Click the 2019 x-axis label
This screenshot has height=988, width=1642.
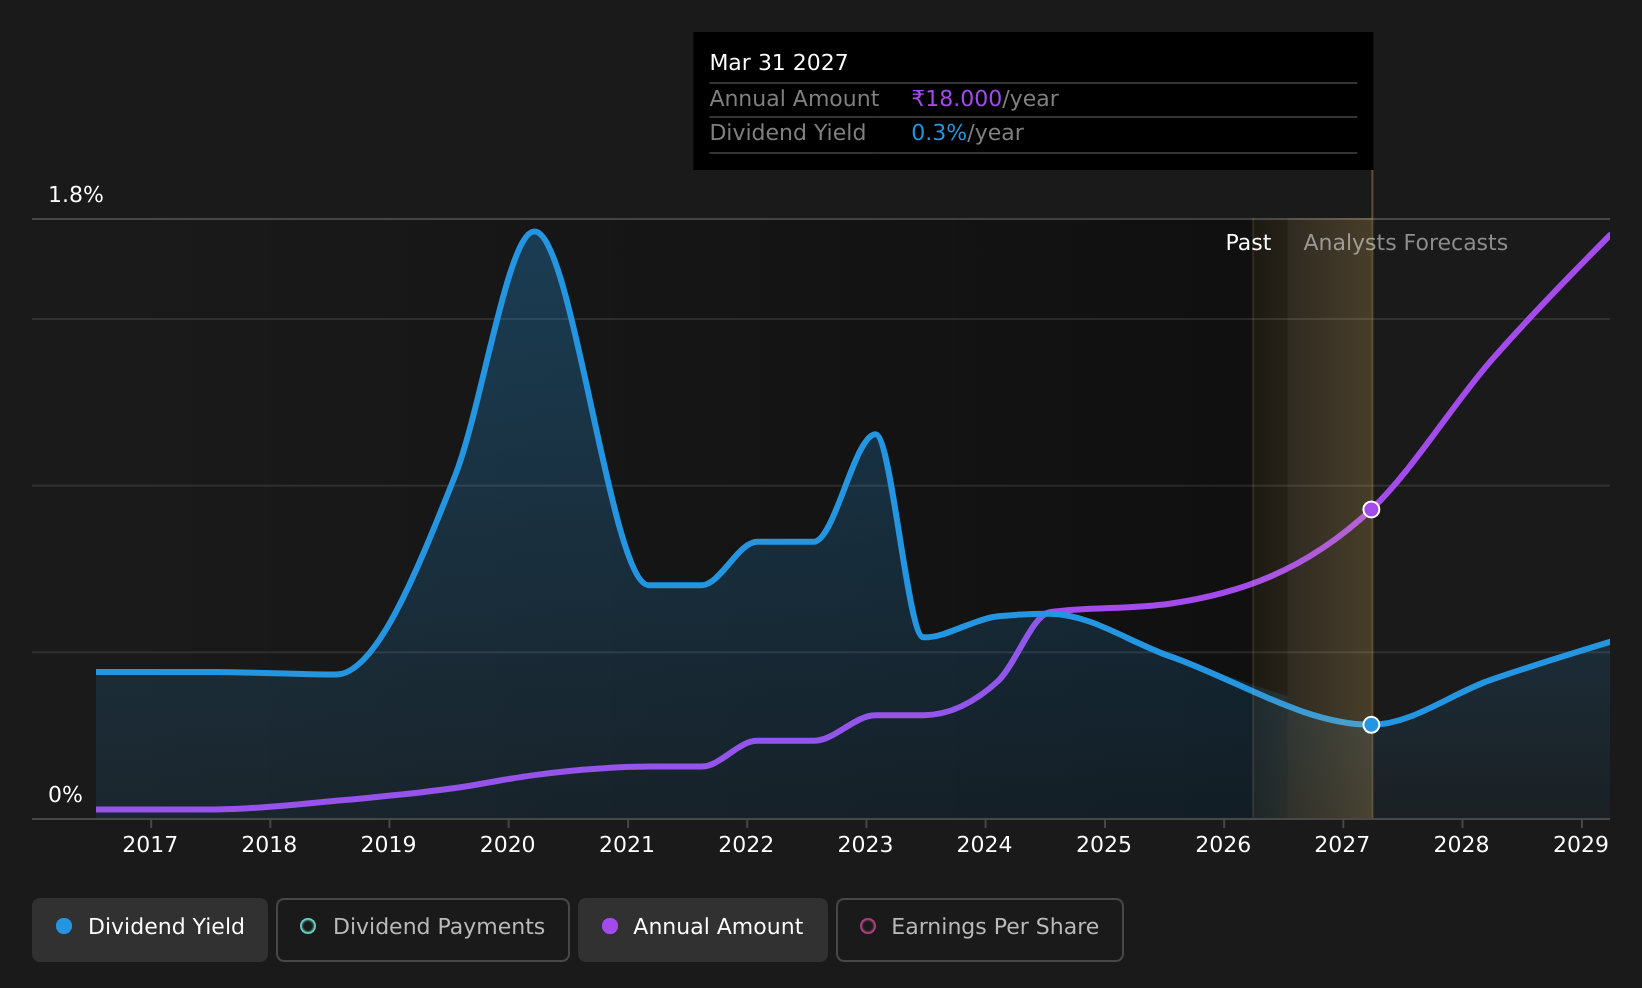[x=388, y=845]
